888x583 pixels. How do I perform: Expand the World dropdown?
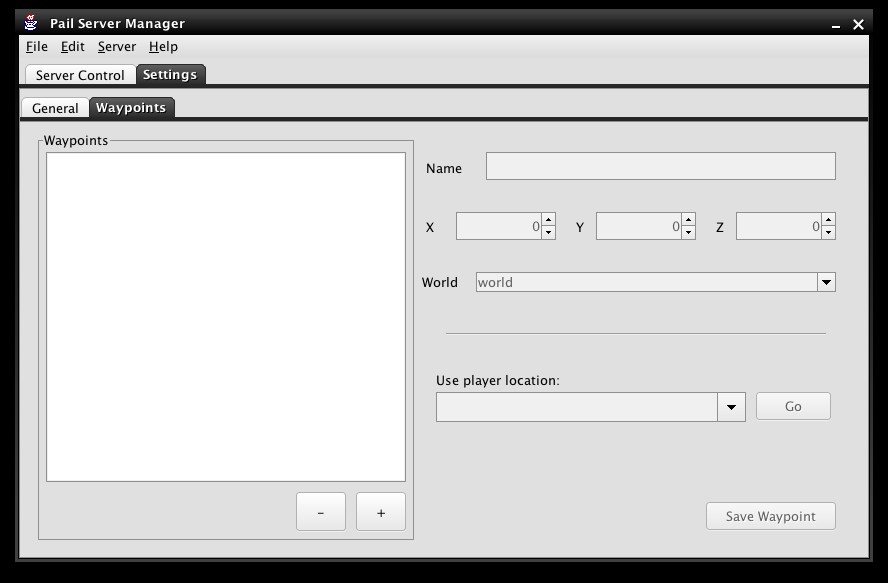tap(826, 282)
